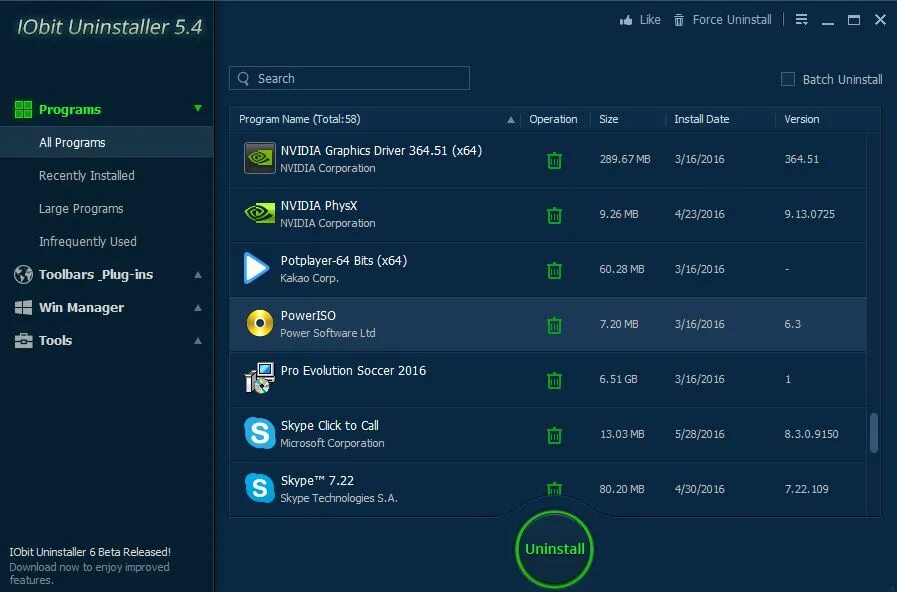The image size is (897, 592).
Task: Click the Force Uninstall trash icon
Action: point(679,21)
